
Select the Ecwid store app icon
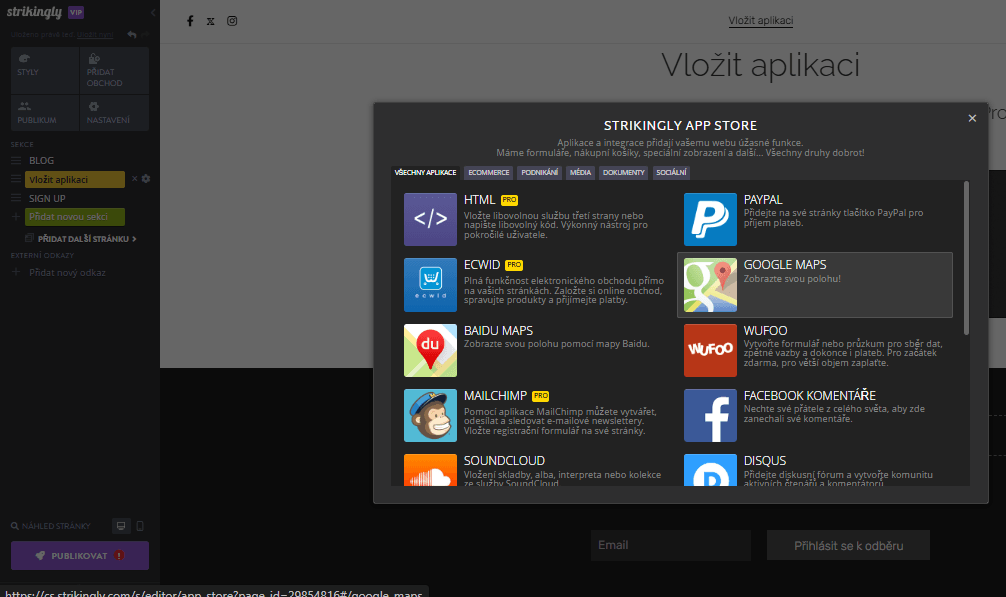point(431,285)
